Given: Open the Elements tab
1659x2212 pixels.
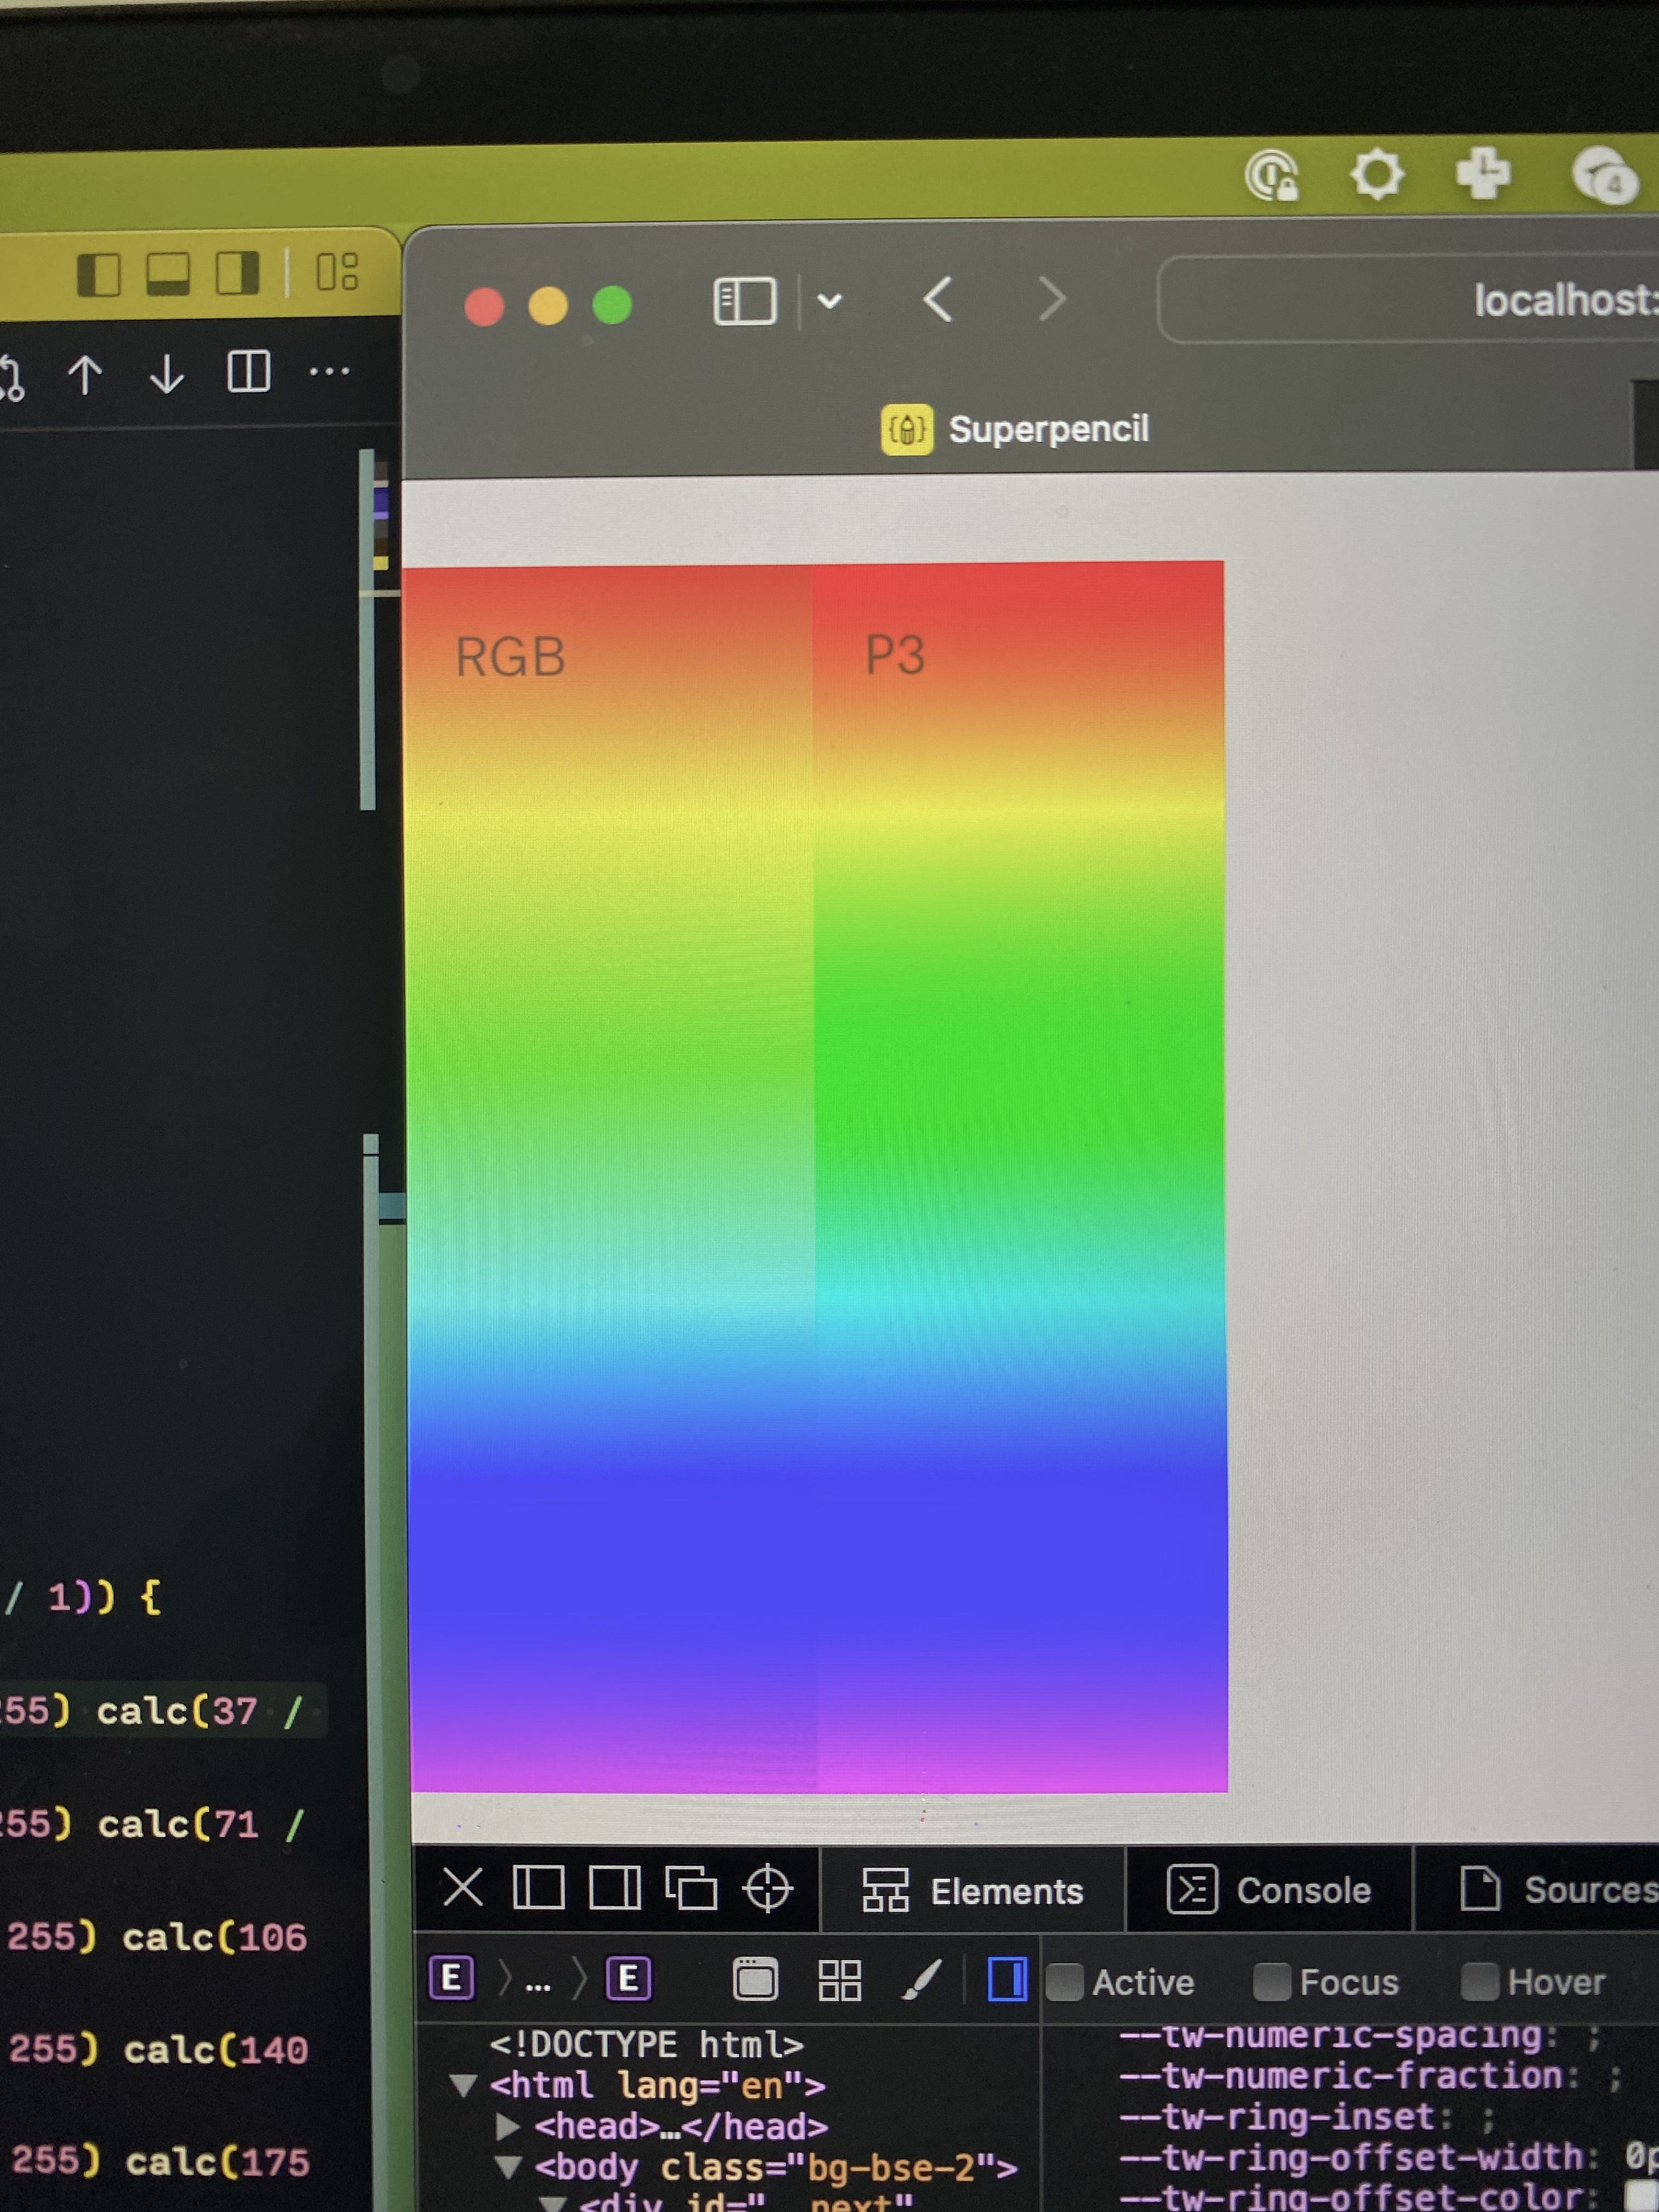Looking at the screenshot, I should pos(973,1891).
